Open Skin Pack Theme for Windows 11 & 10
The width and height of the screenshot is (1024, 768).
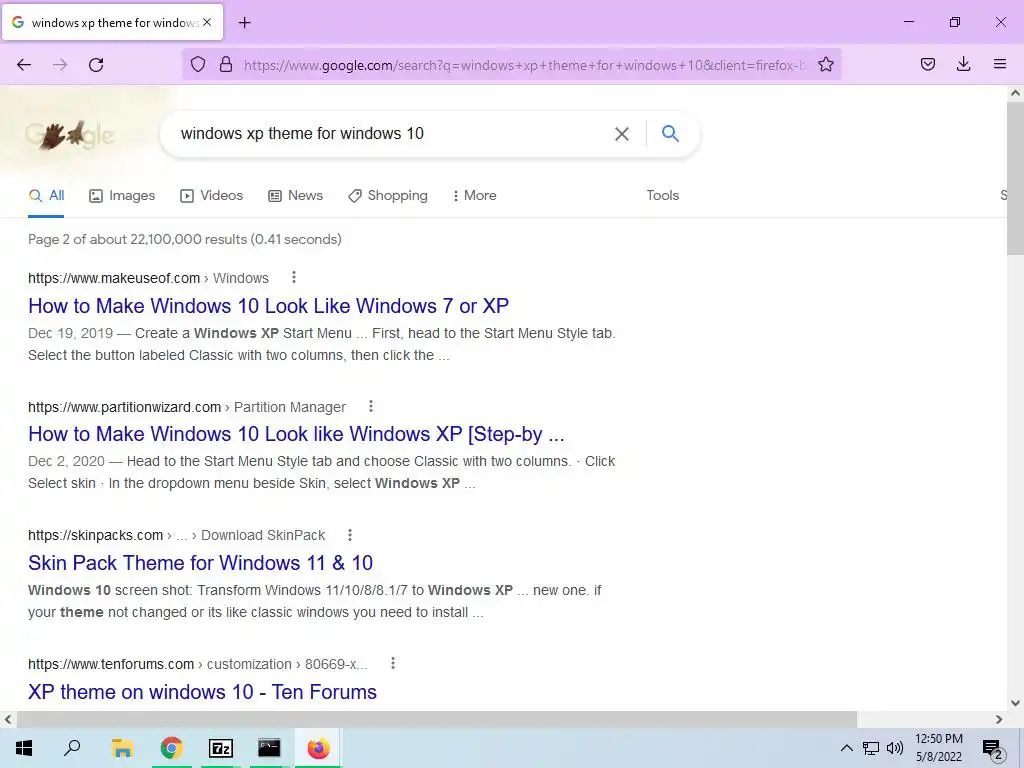200,563
